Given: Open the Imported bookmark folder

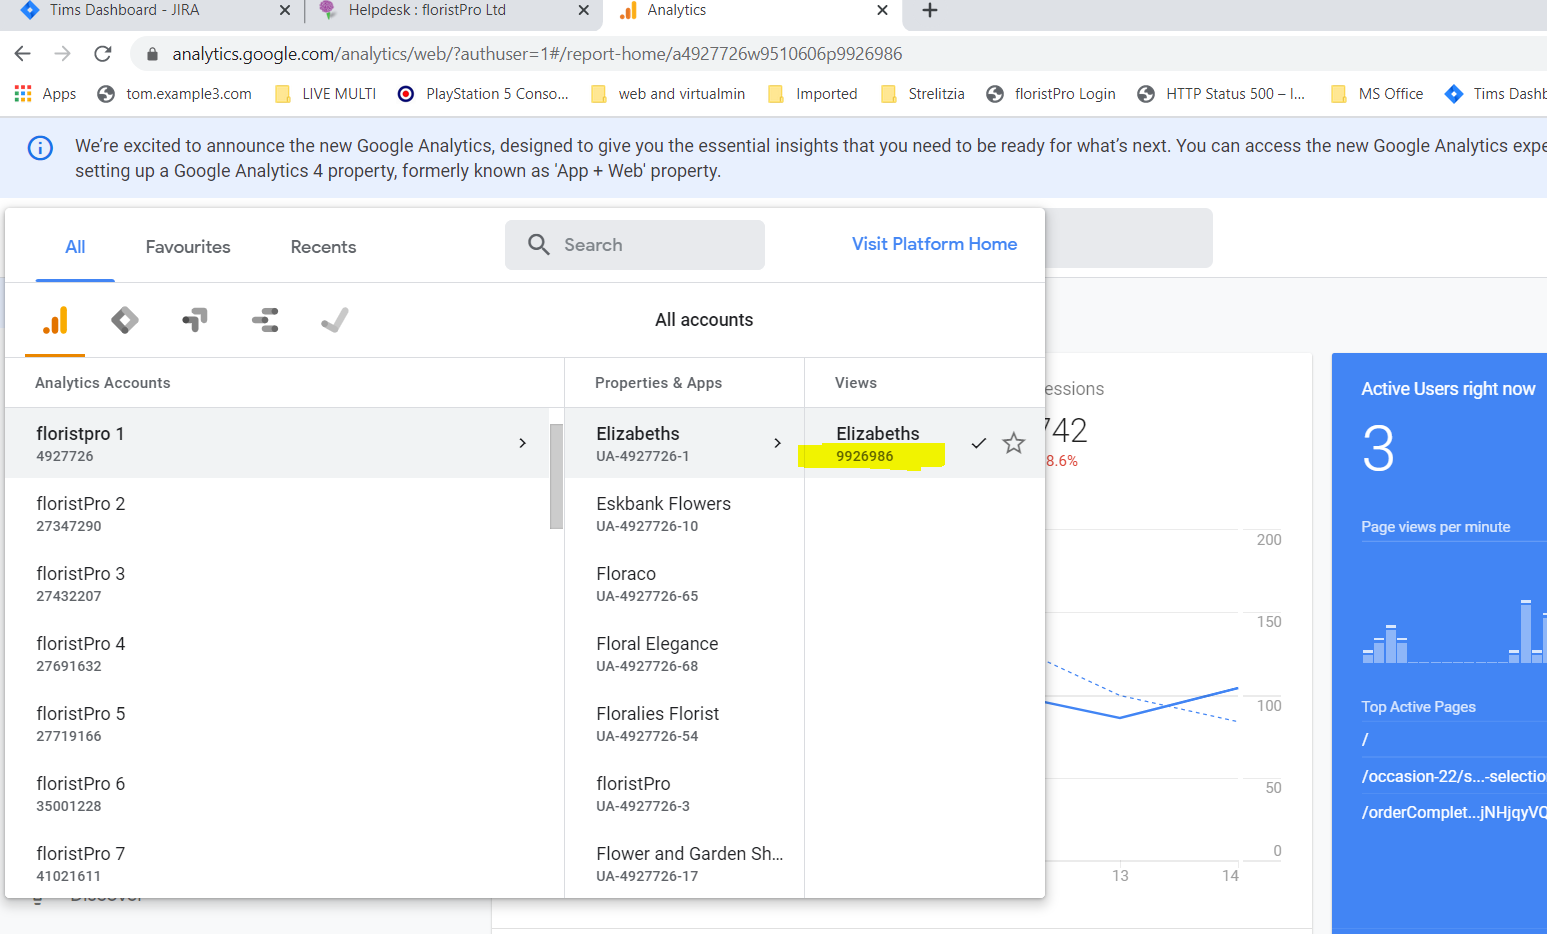Looking at the screenshot, I should coord(813,94).
